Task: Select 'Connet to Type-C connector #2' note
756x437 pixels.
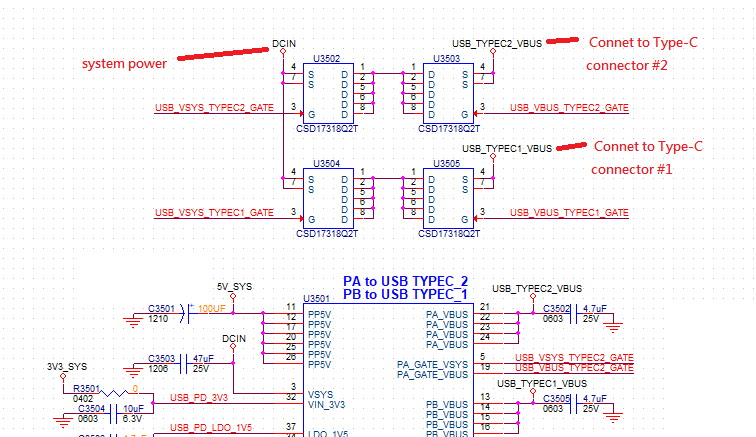Action: point(642,54)
